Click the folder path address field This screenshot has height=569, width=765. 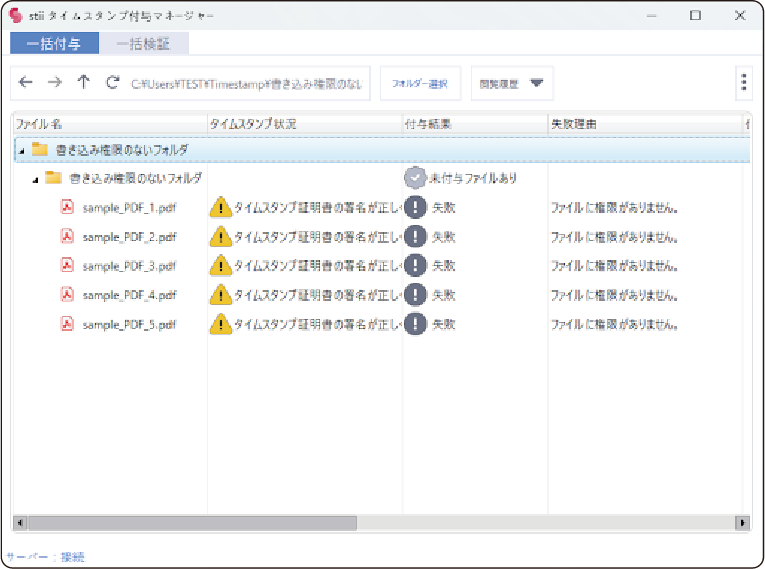click(x=248, y=85)
